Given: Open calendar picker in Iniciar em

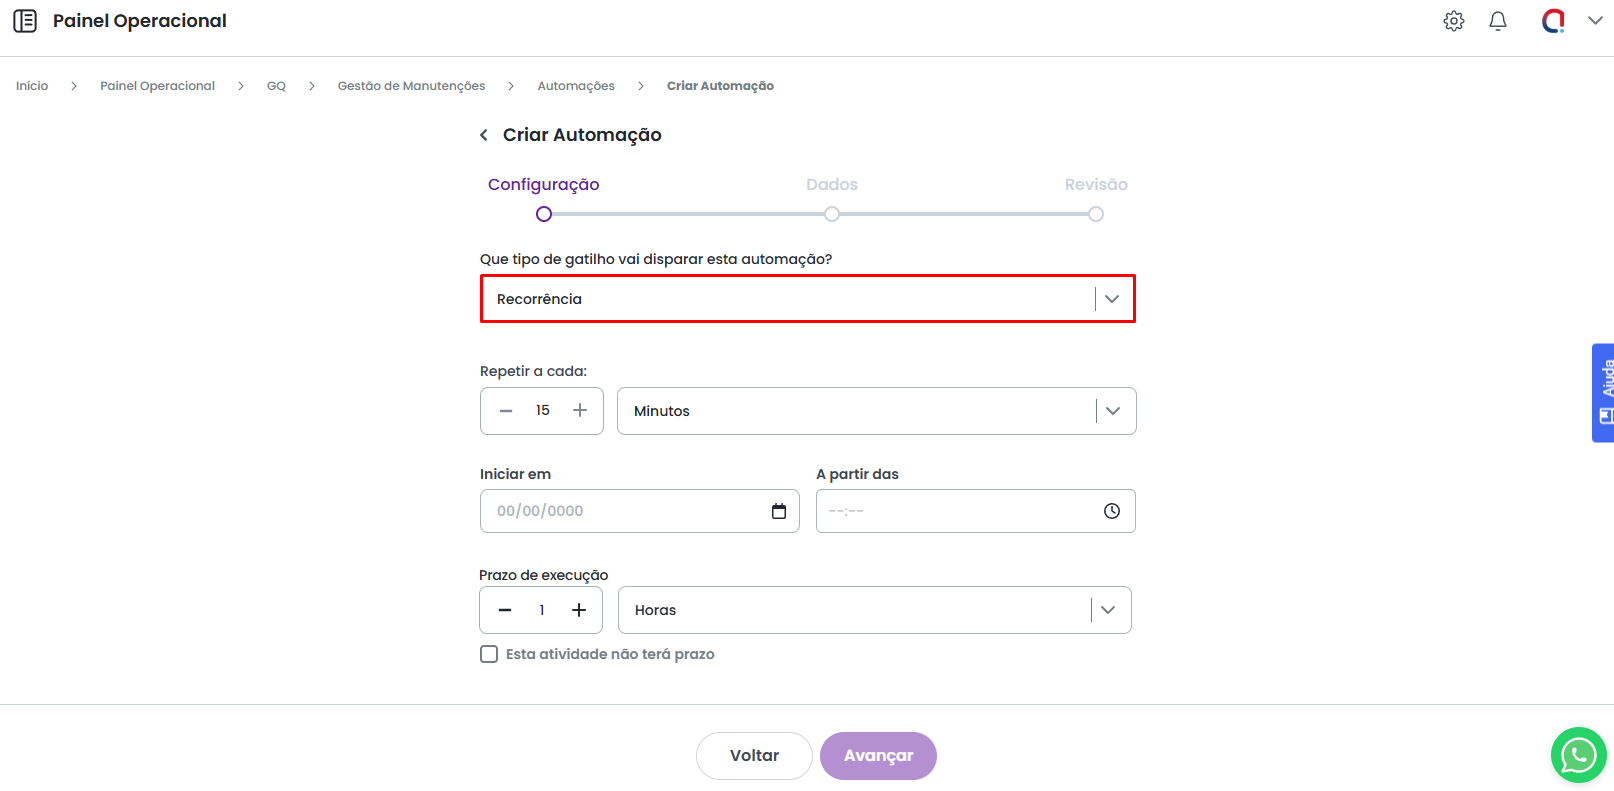Looking at the screenshot, I should [x=779, y=511].
